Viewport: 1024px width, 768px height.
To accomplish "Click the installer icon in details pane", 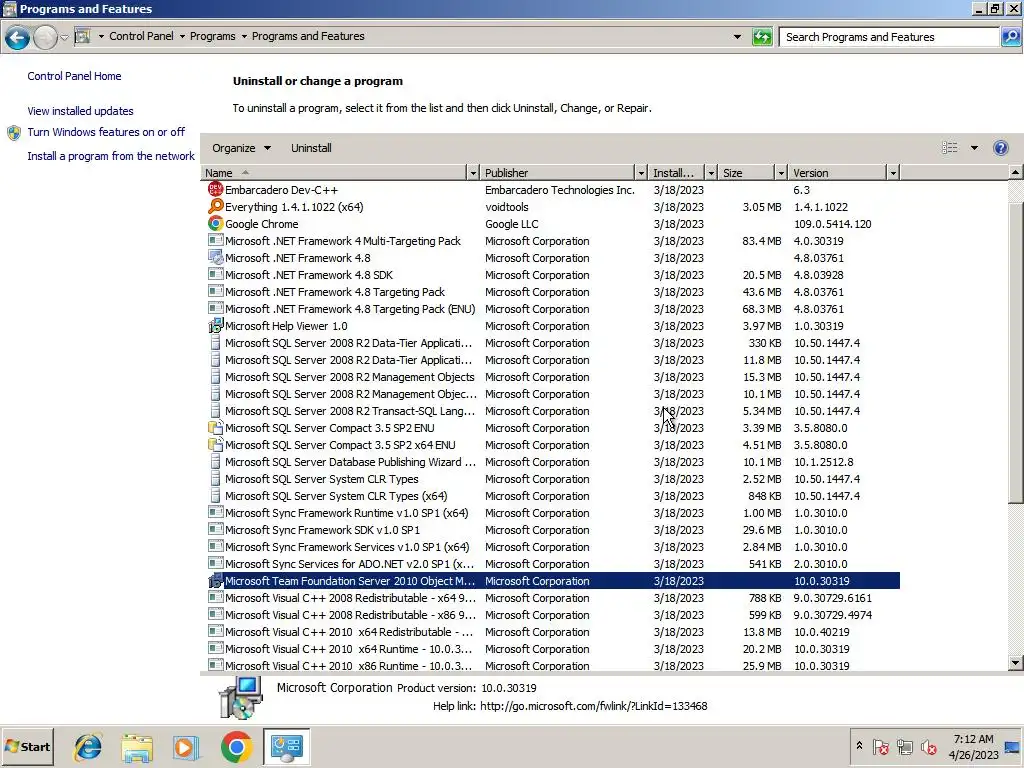I will pyautogui.click(x=240, y=698).
